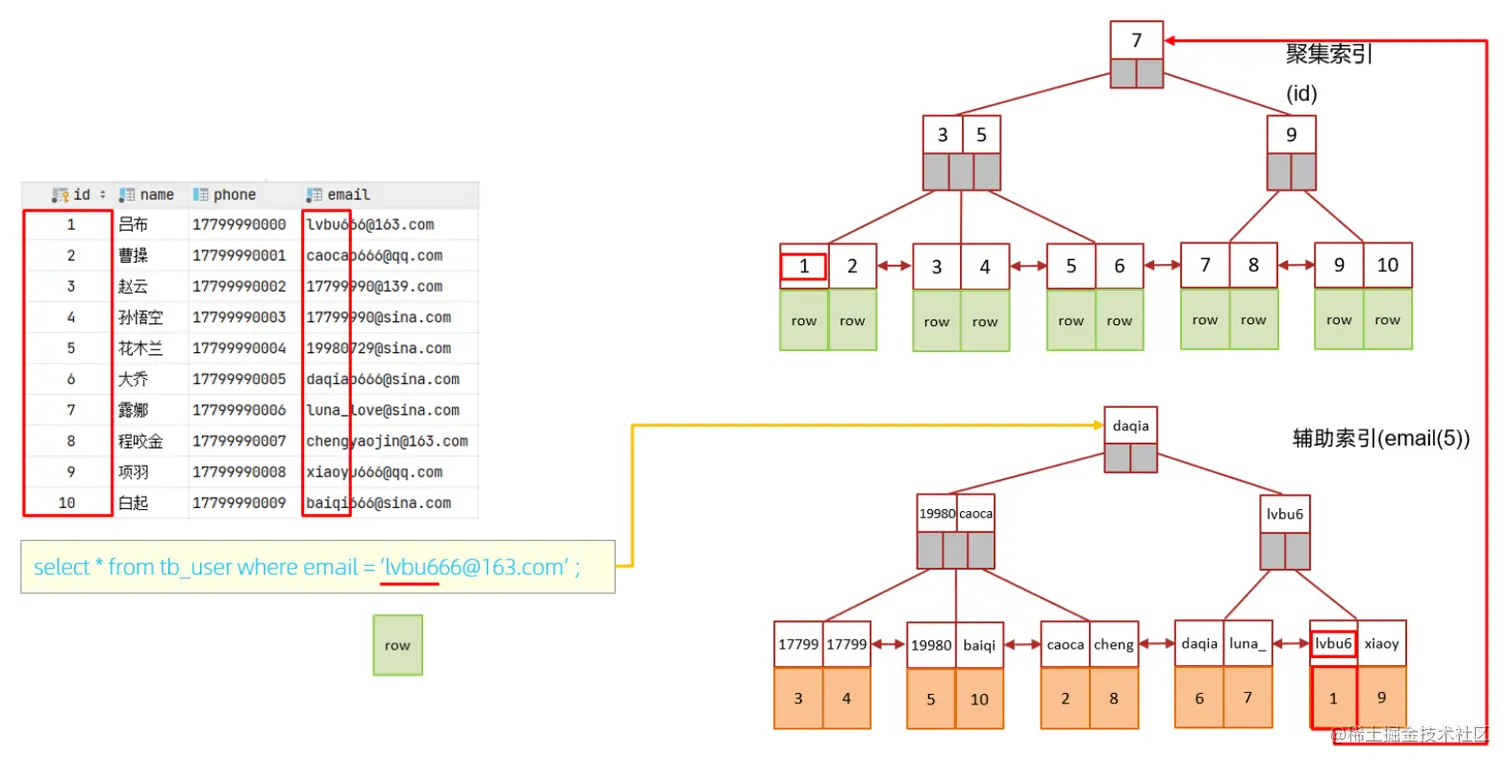The image size is (1512, 766).
Task: Click internal node key 9 in clustered index
Action: pyautogui.click(x=1291, y=134)
